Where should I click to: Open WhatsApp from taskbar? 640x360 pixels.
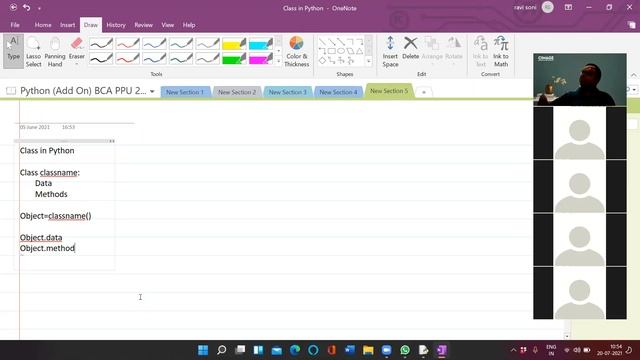point(405,350)
